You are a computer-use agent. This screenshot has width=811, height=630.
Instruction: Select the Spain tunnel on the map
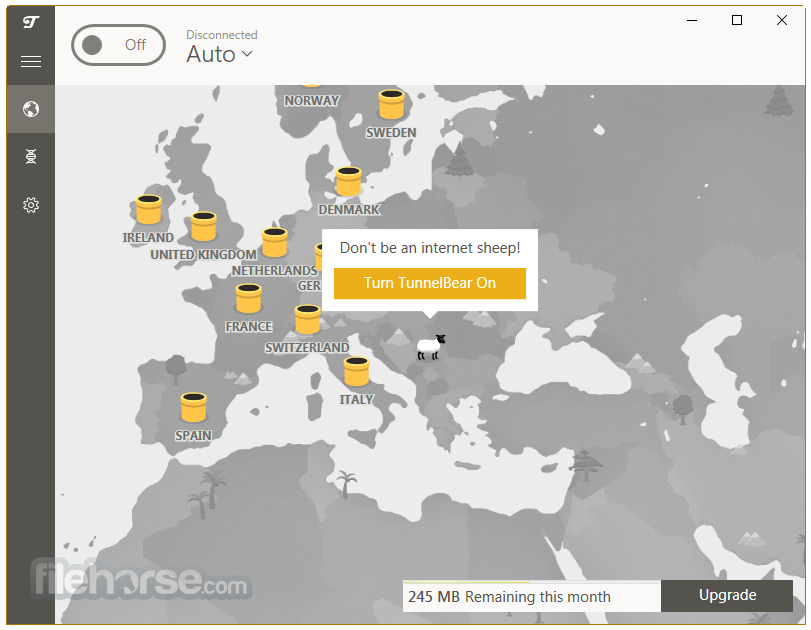pos(194,408)
